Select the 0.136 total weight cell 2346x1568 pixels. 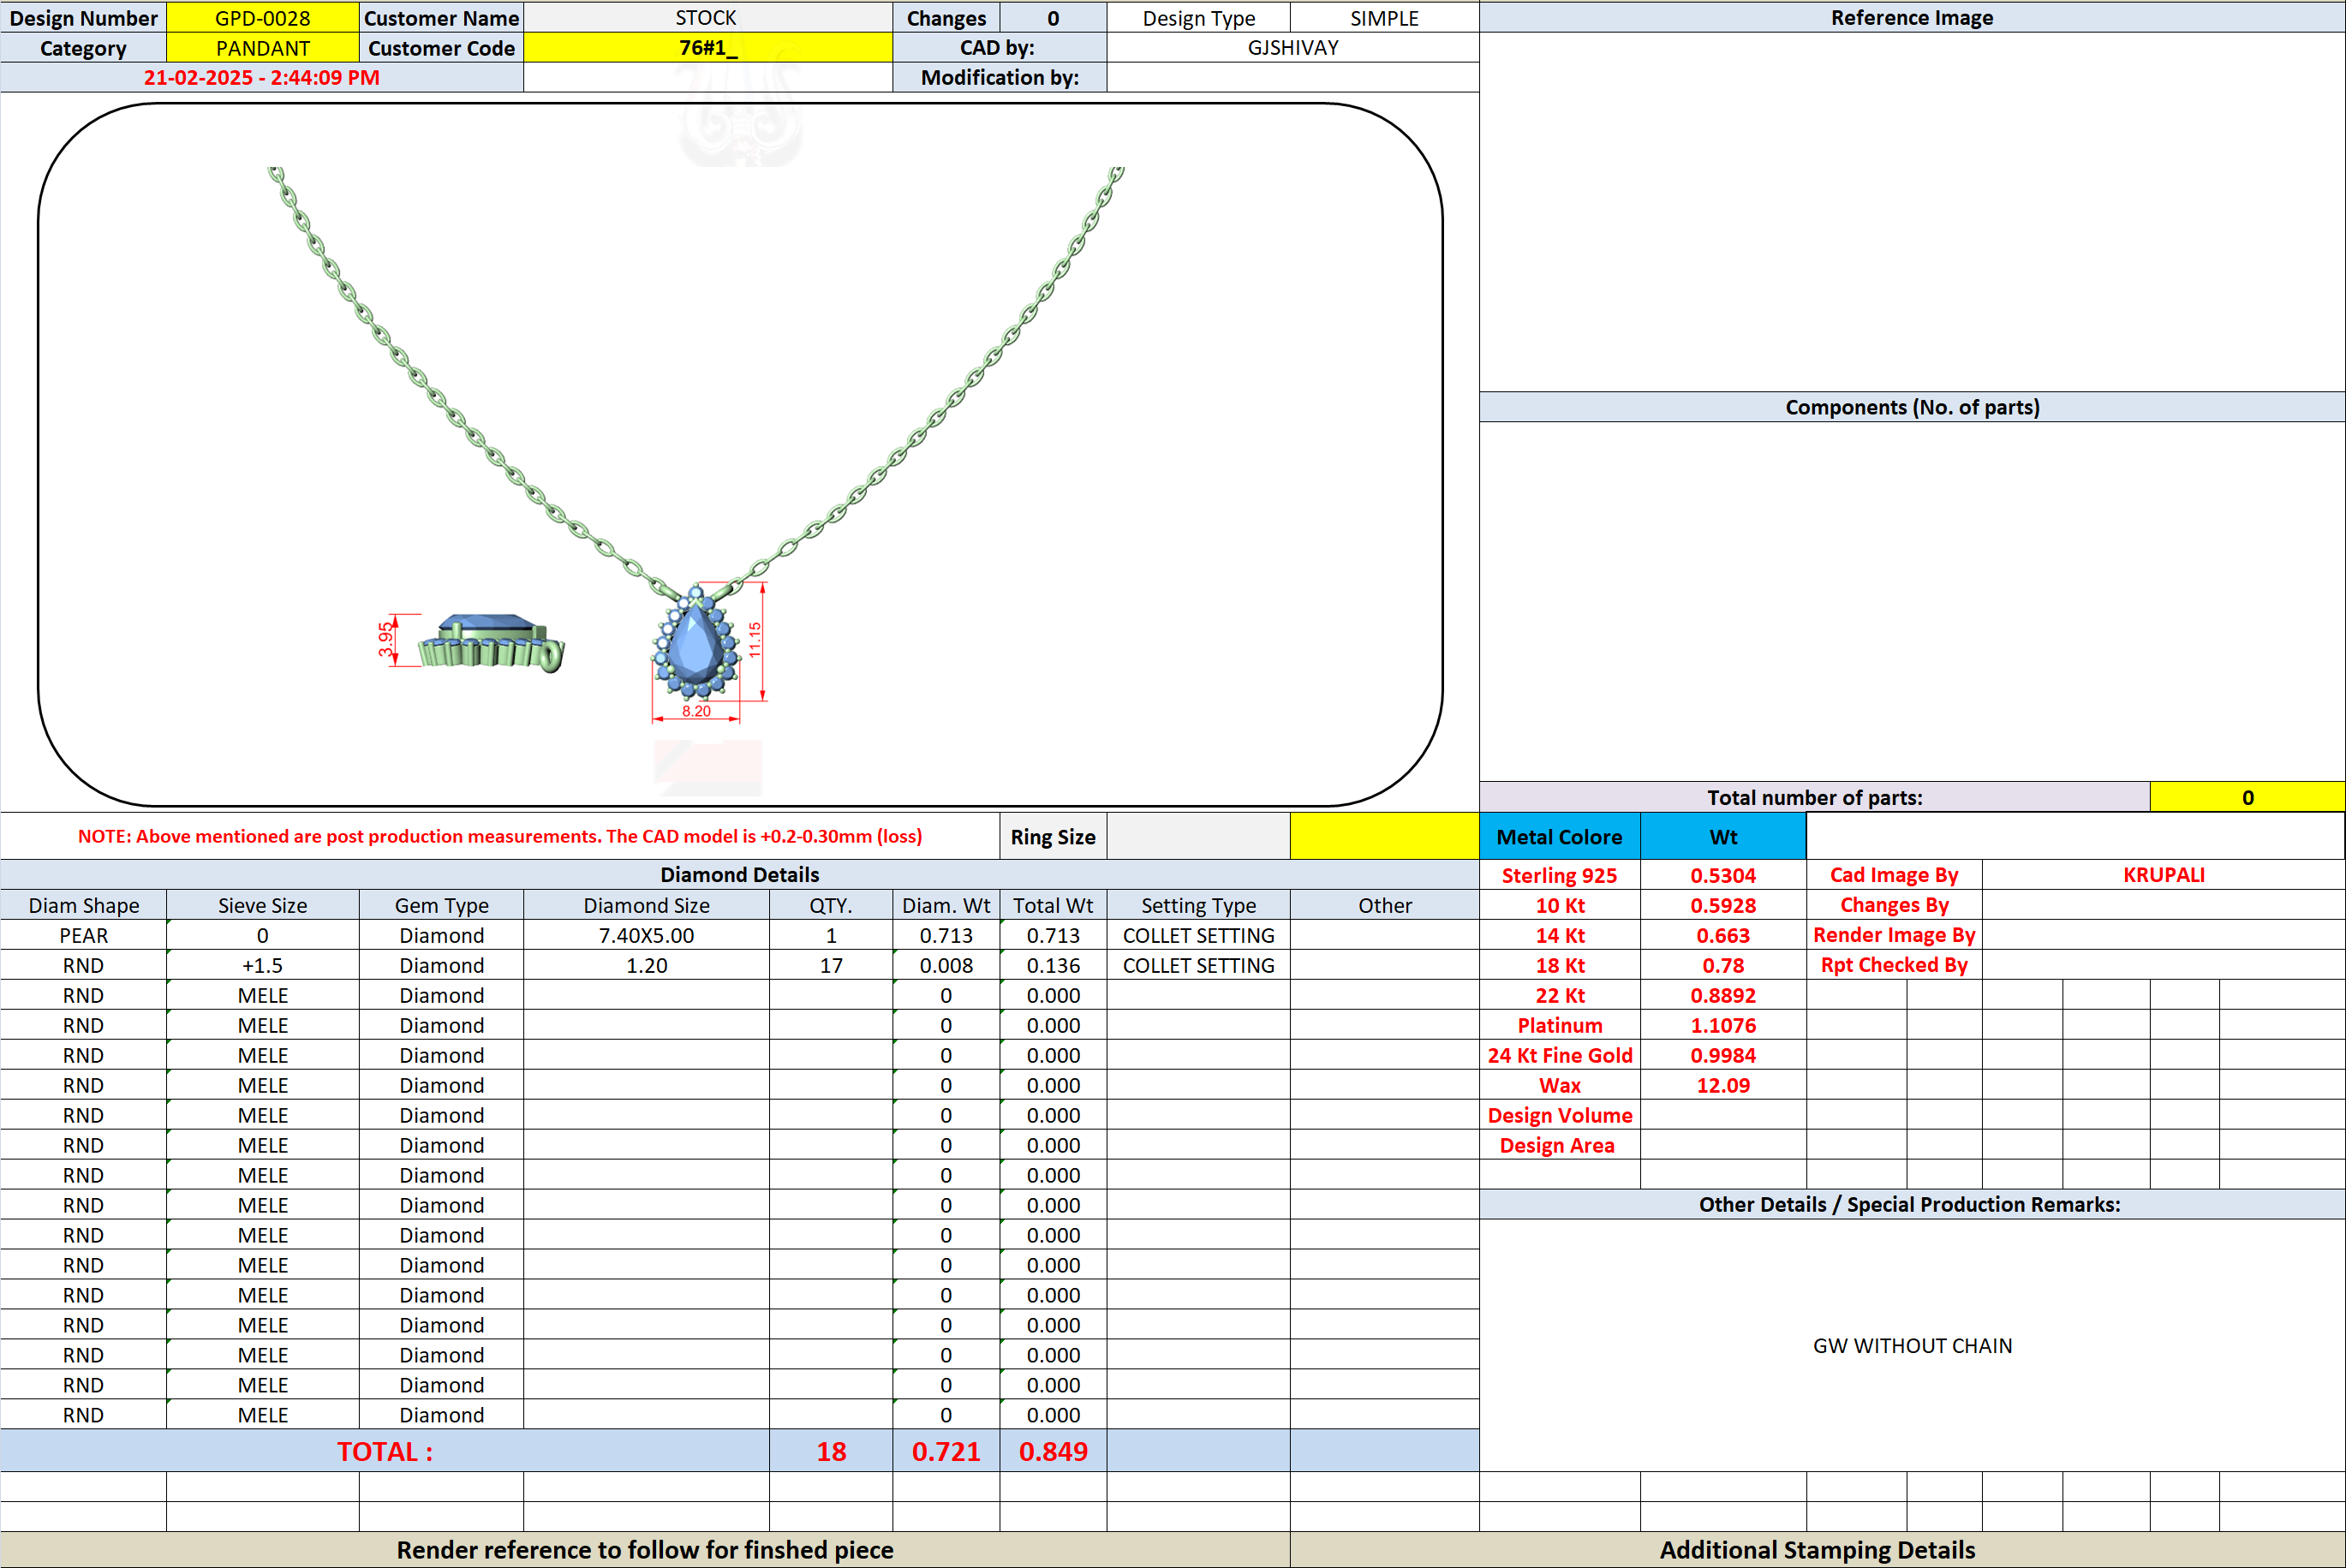click(x=1053, y=965)
